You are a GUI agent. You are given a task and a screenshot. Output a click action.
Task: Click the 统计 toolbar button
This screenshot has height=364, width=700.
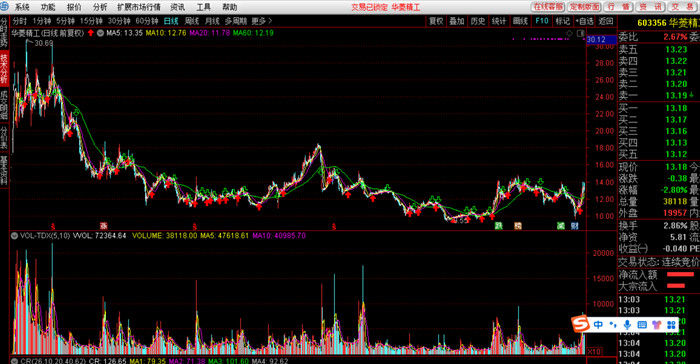pyautogui.click(x=499, y=21)
